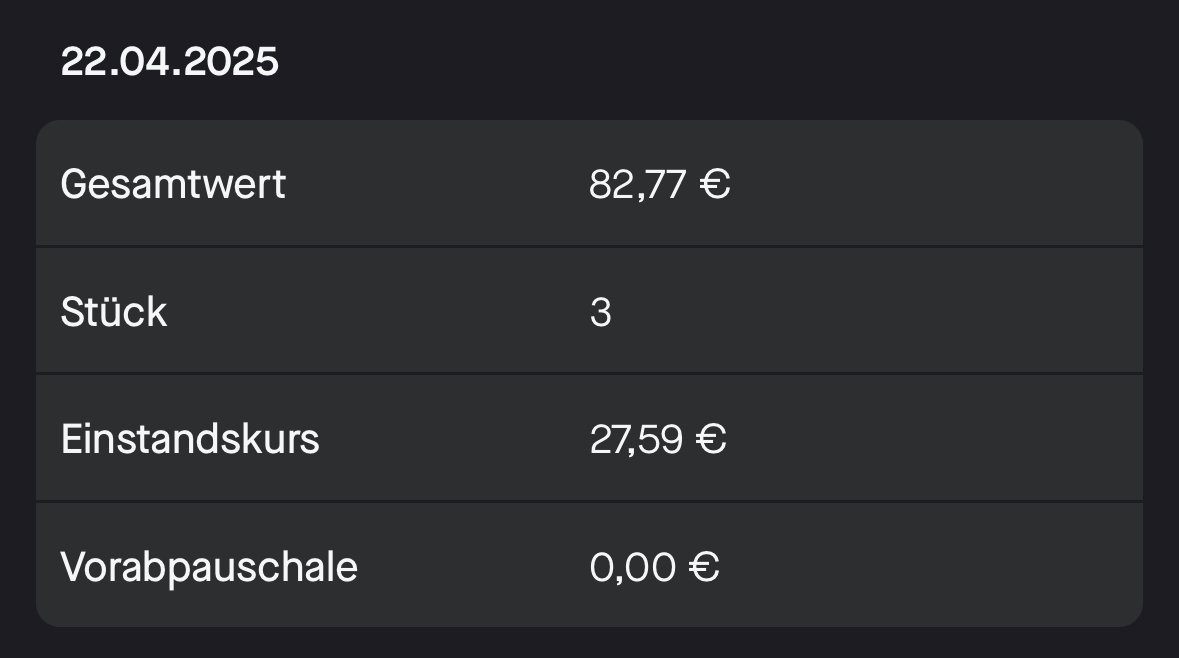Click the euro sign after 82,77
Screen dimensions: 1179x658
tap(714, 184)
